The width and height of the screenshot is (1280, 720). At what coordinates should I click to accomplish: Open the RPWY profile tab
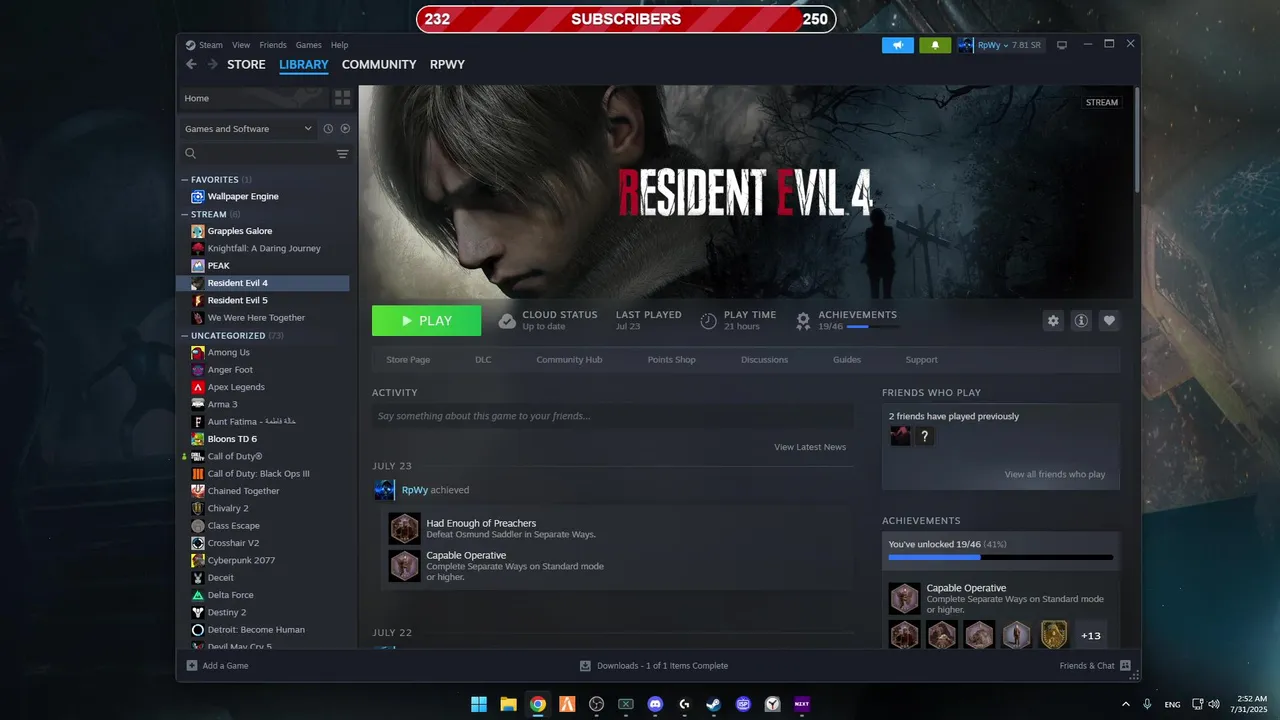(x=447, y=64)
